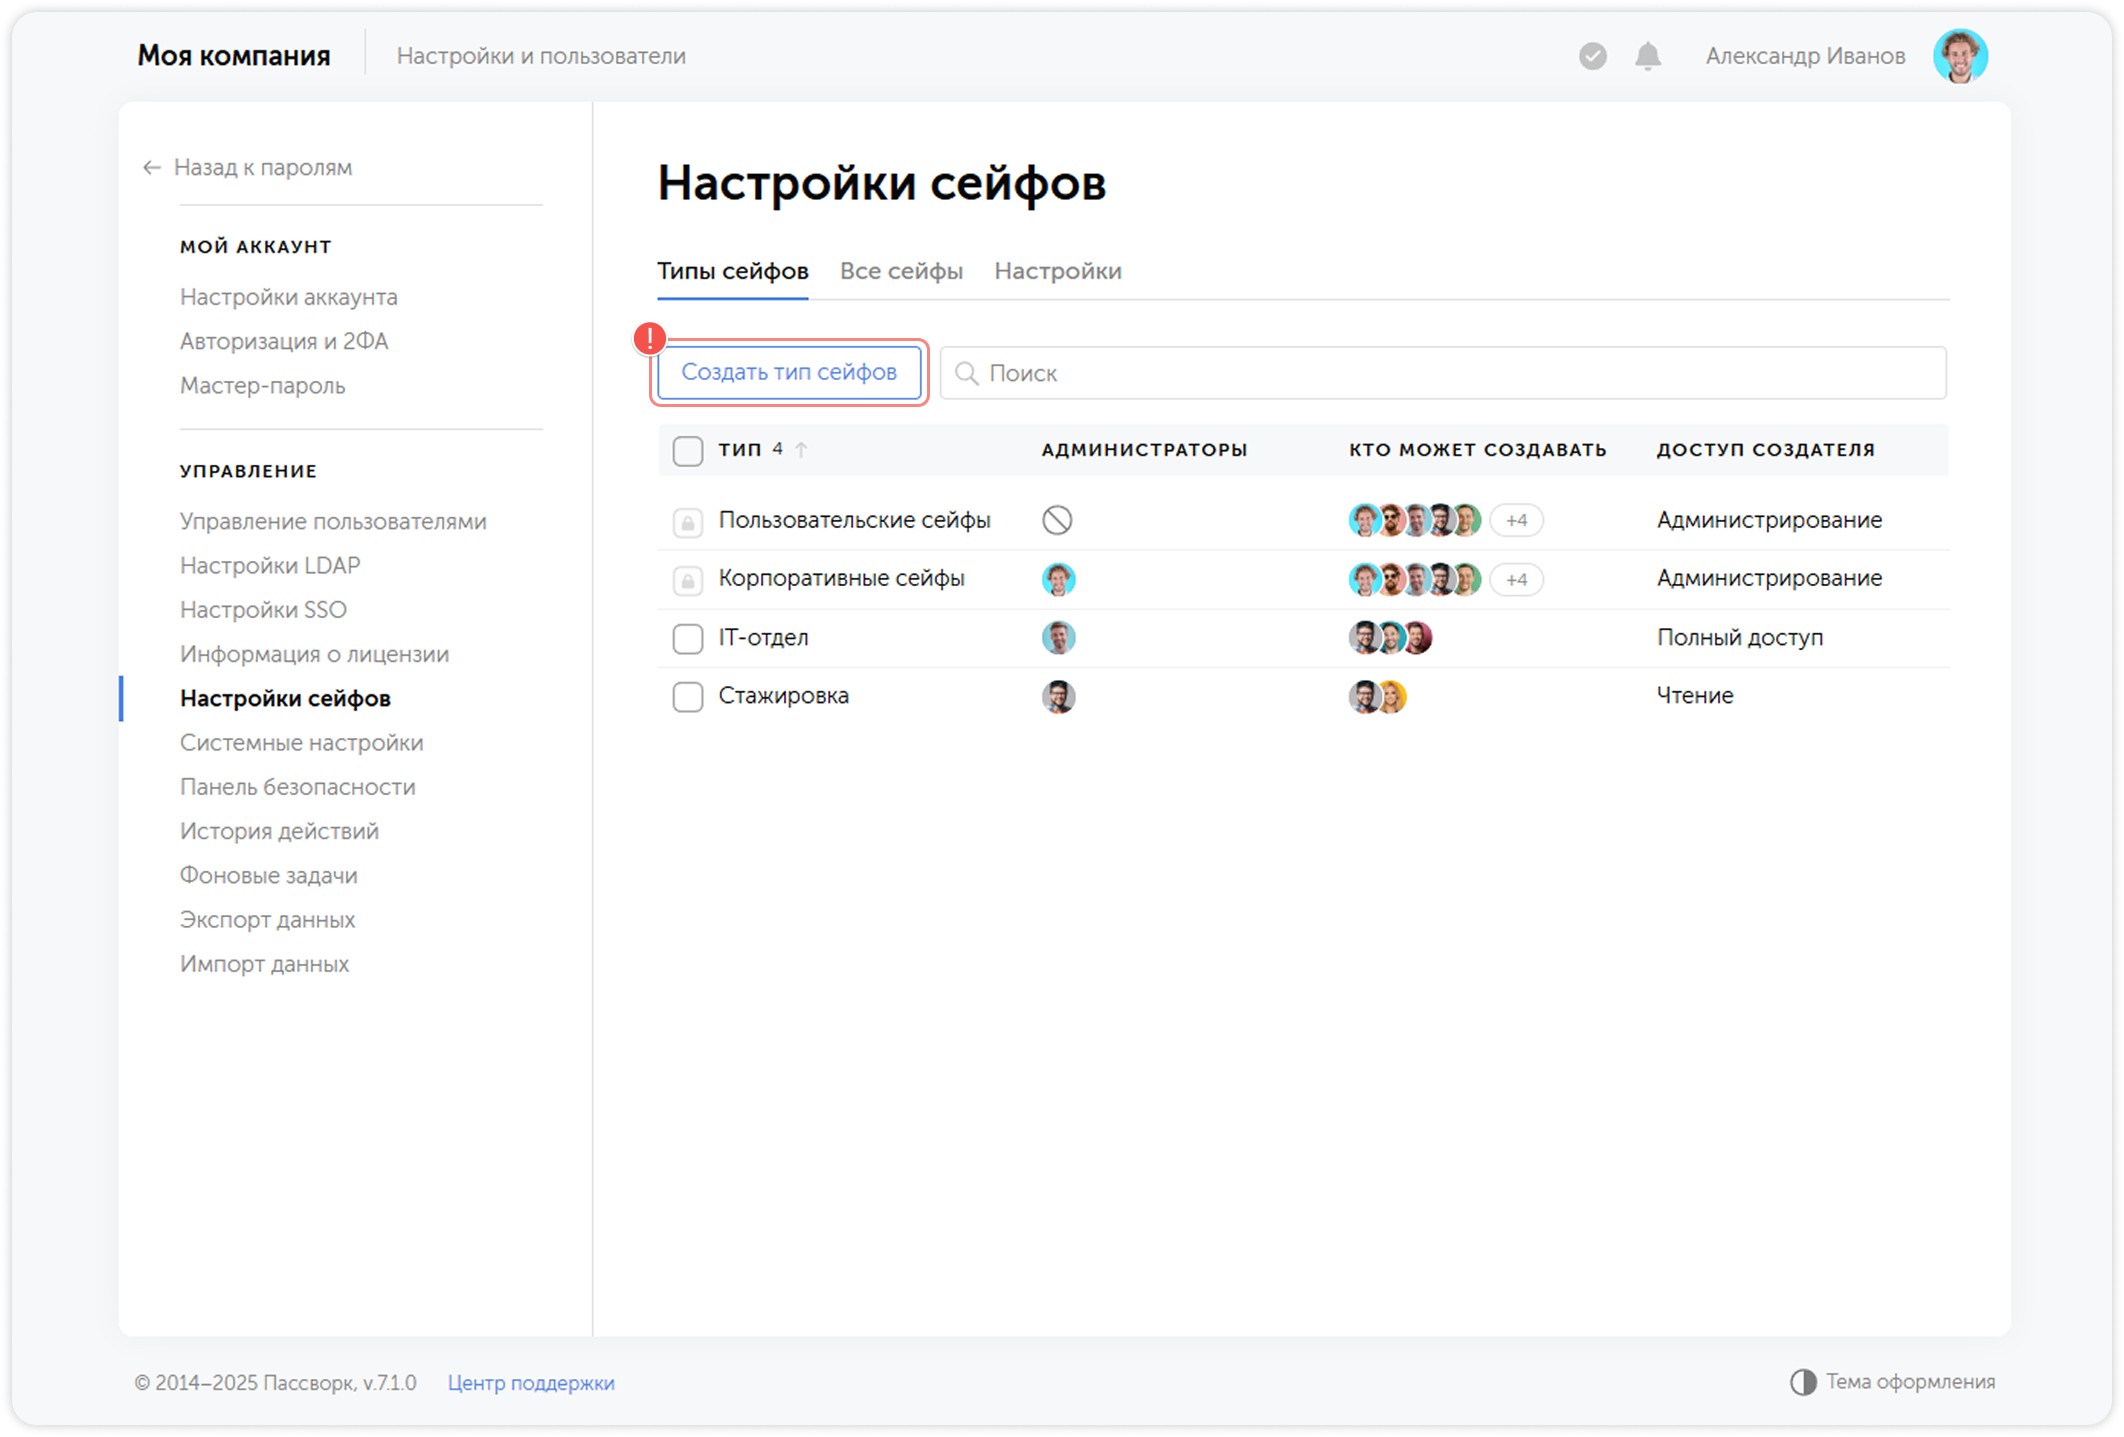This screenshot has width=2124, height=1437.
Task: Open Настройки LDAP in sidebar
Action: (x=270, y=565)
